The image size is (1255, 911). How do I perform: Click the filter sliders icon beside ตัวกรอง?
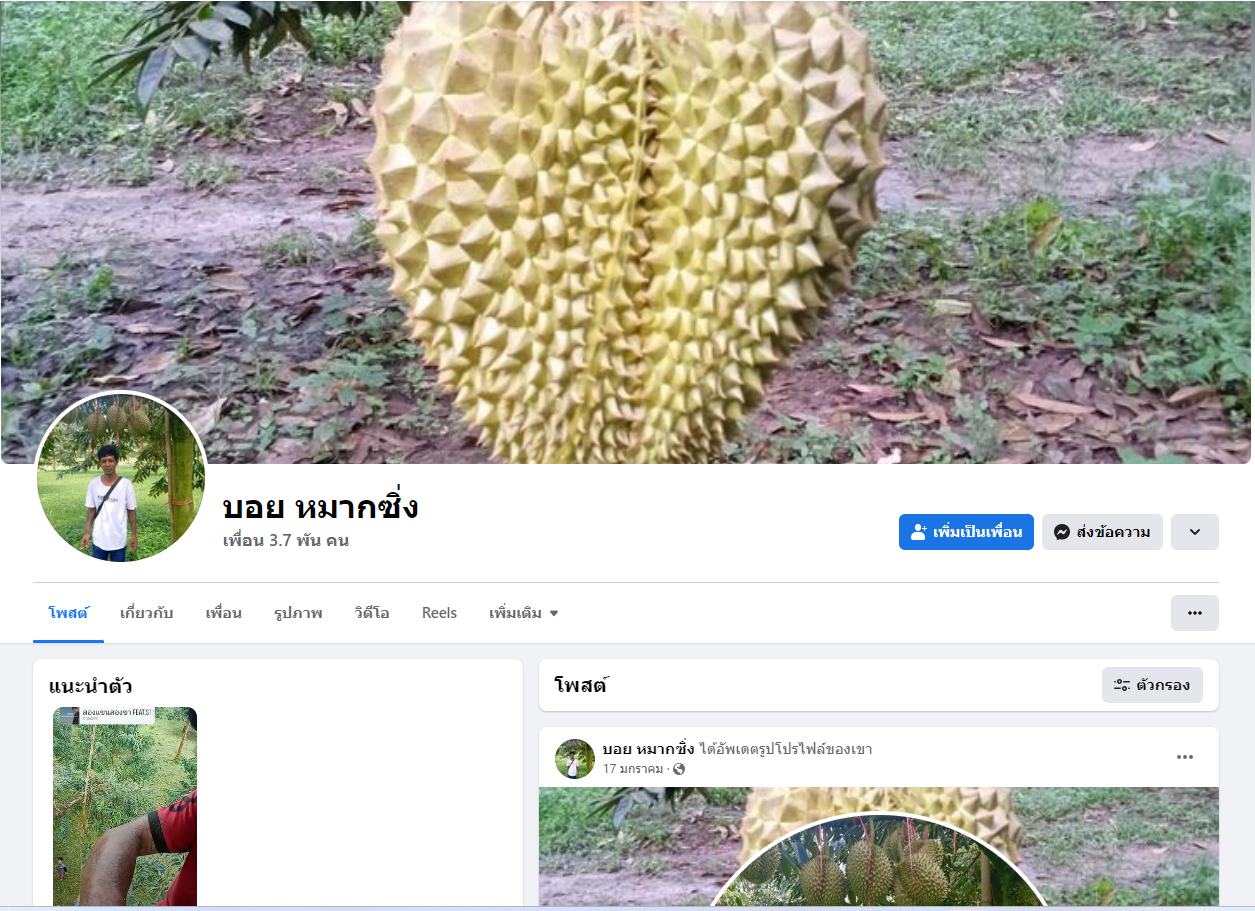click(x=1122, y=685)
